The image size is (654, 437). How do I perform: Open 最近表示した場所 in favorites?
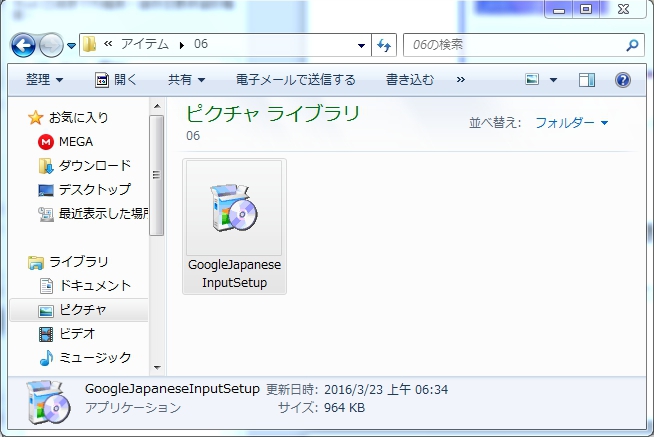pos(103,213)
